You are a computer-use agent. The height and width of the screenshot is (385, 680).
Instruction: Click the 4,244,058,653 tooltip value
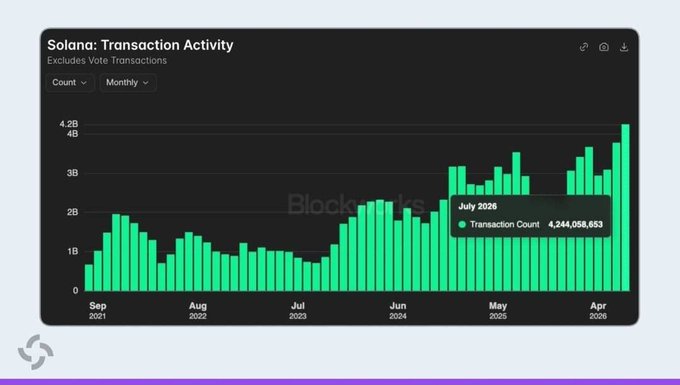click(575, 224)
